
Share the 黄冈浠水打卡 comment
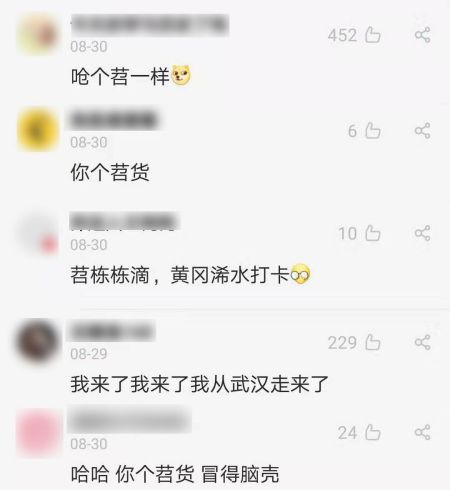423,233
